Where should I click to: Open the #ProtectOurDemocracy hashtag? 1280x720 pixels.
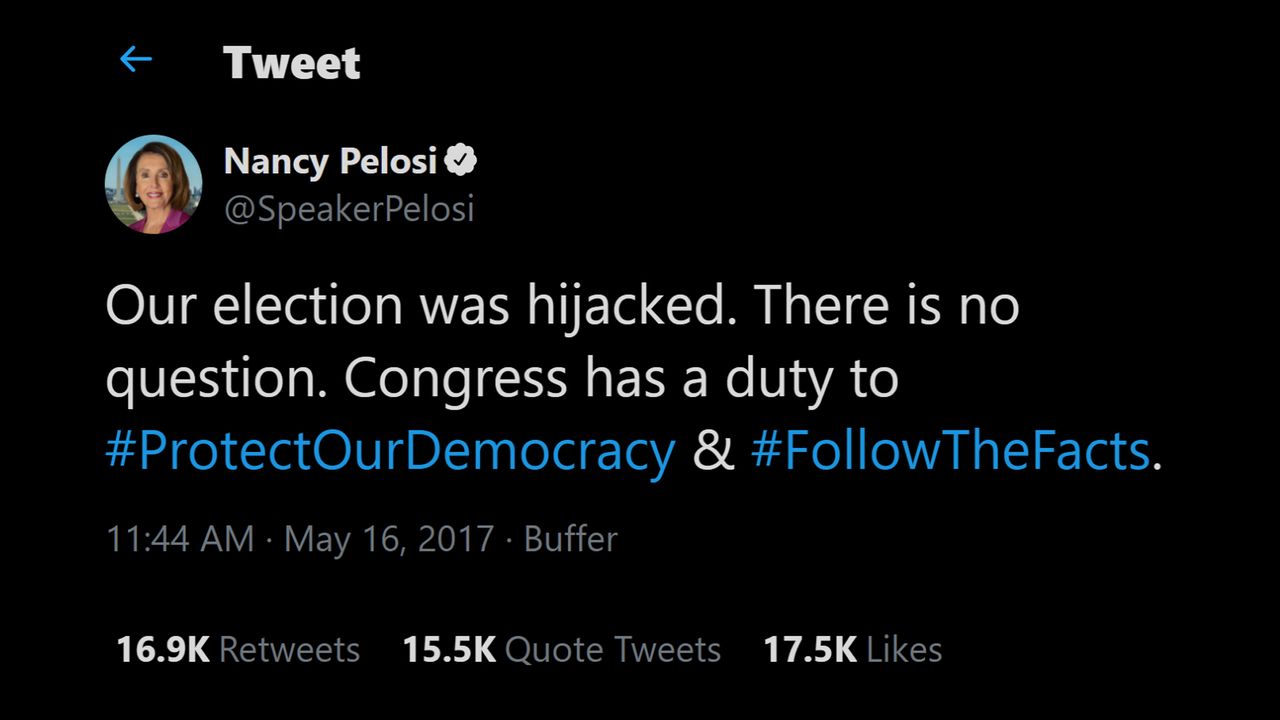[x=390, y=452]
